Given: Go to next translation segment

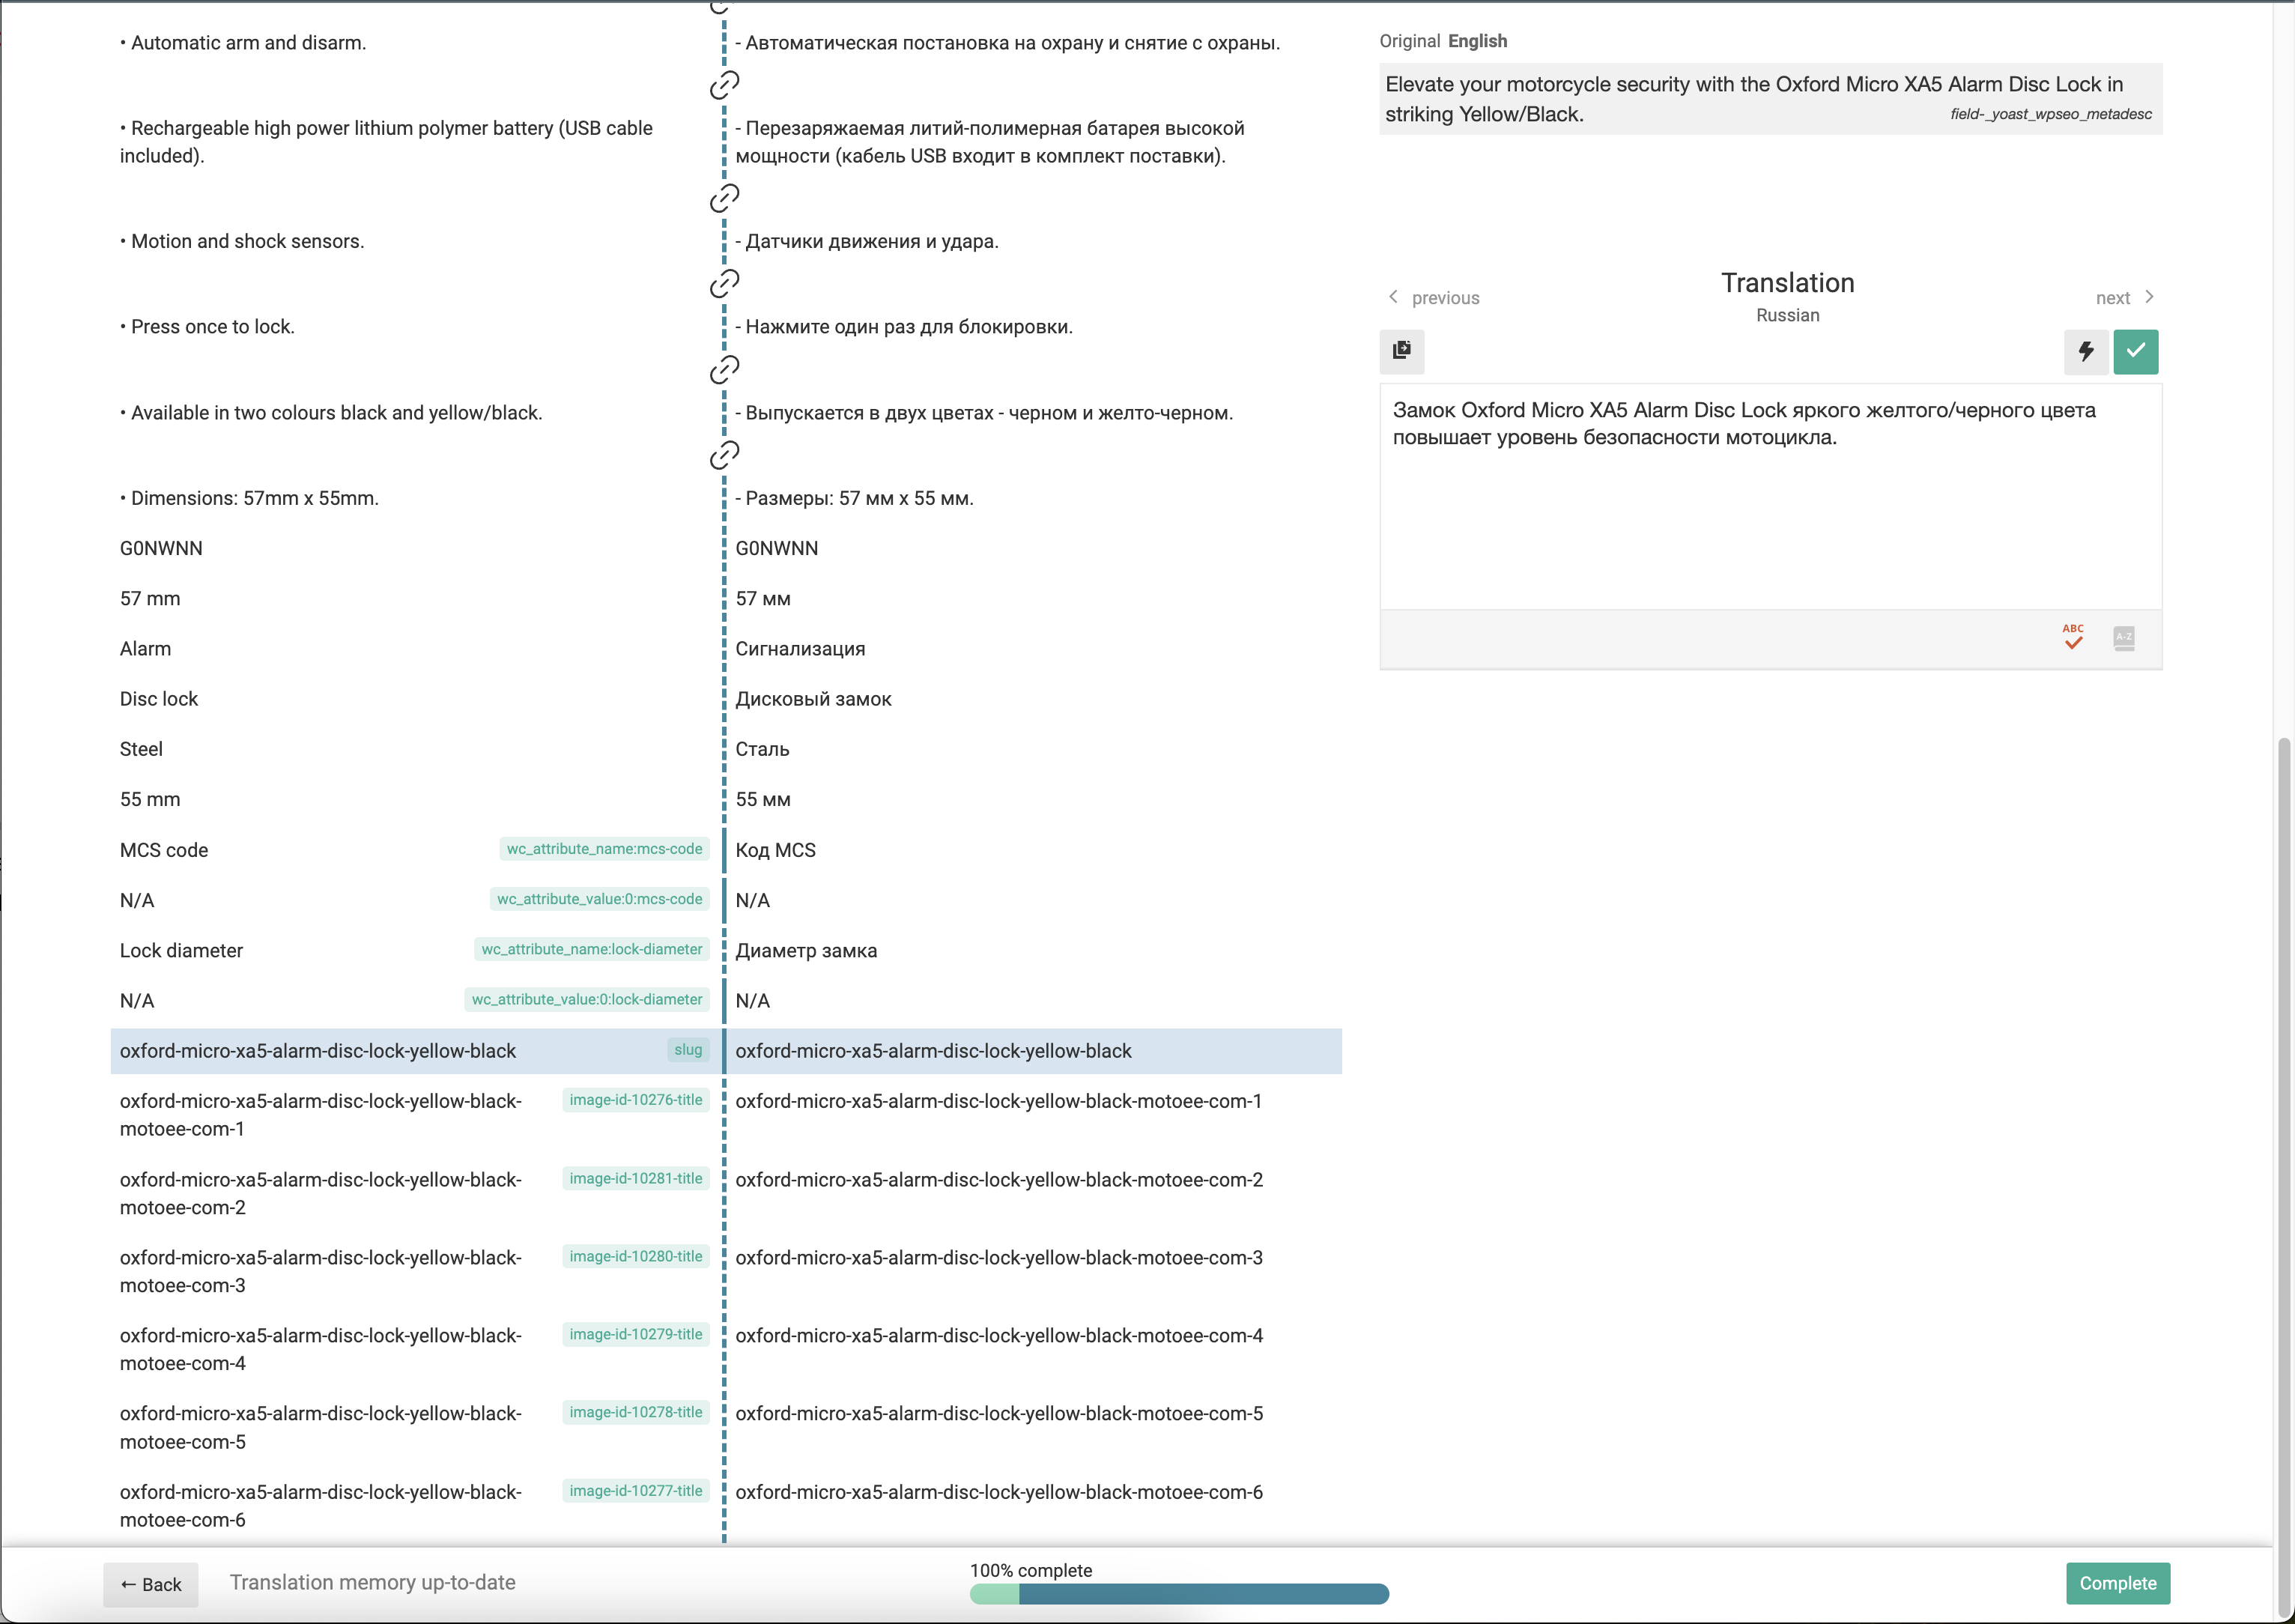Looking at the screenshot, I should [x=2125, y=297].
